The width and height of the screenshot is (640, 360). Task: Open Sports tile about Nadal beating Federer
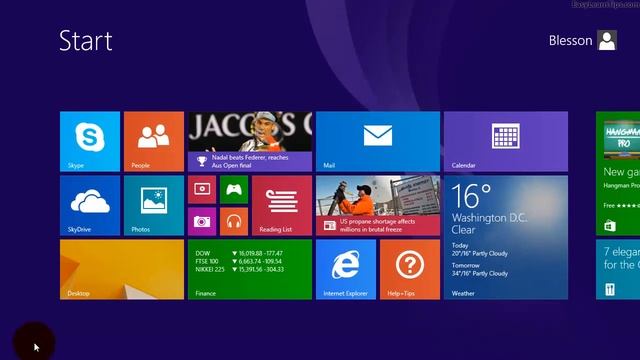point(250,141)
